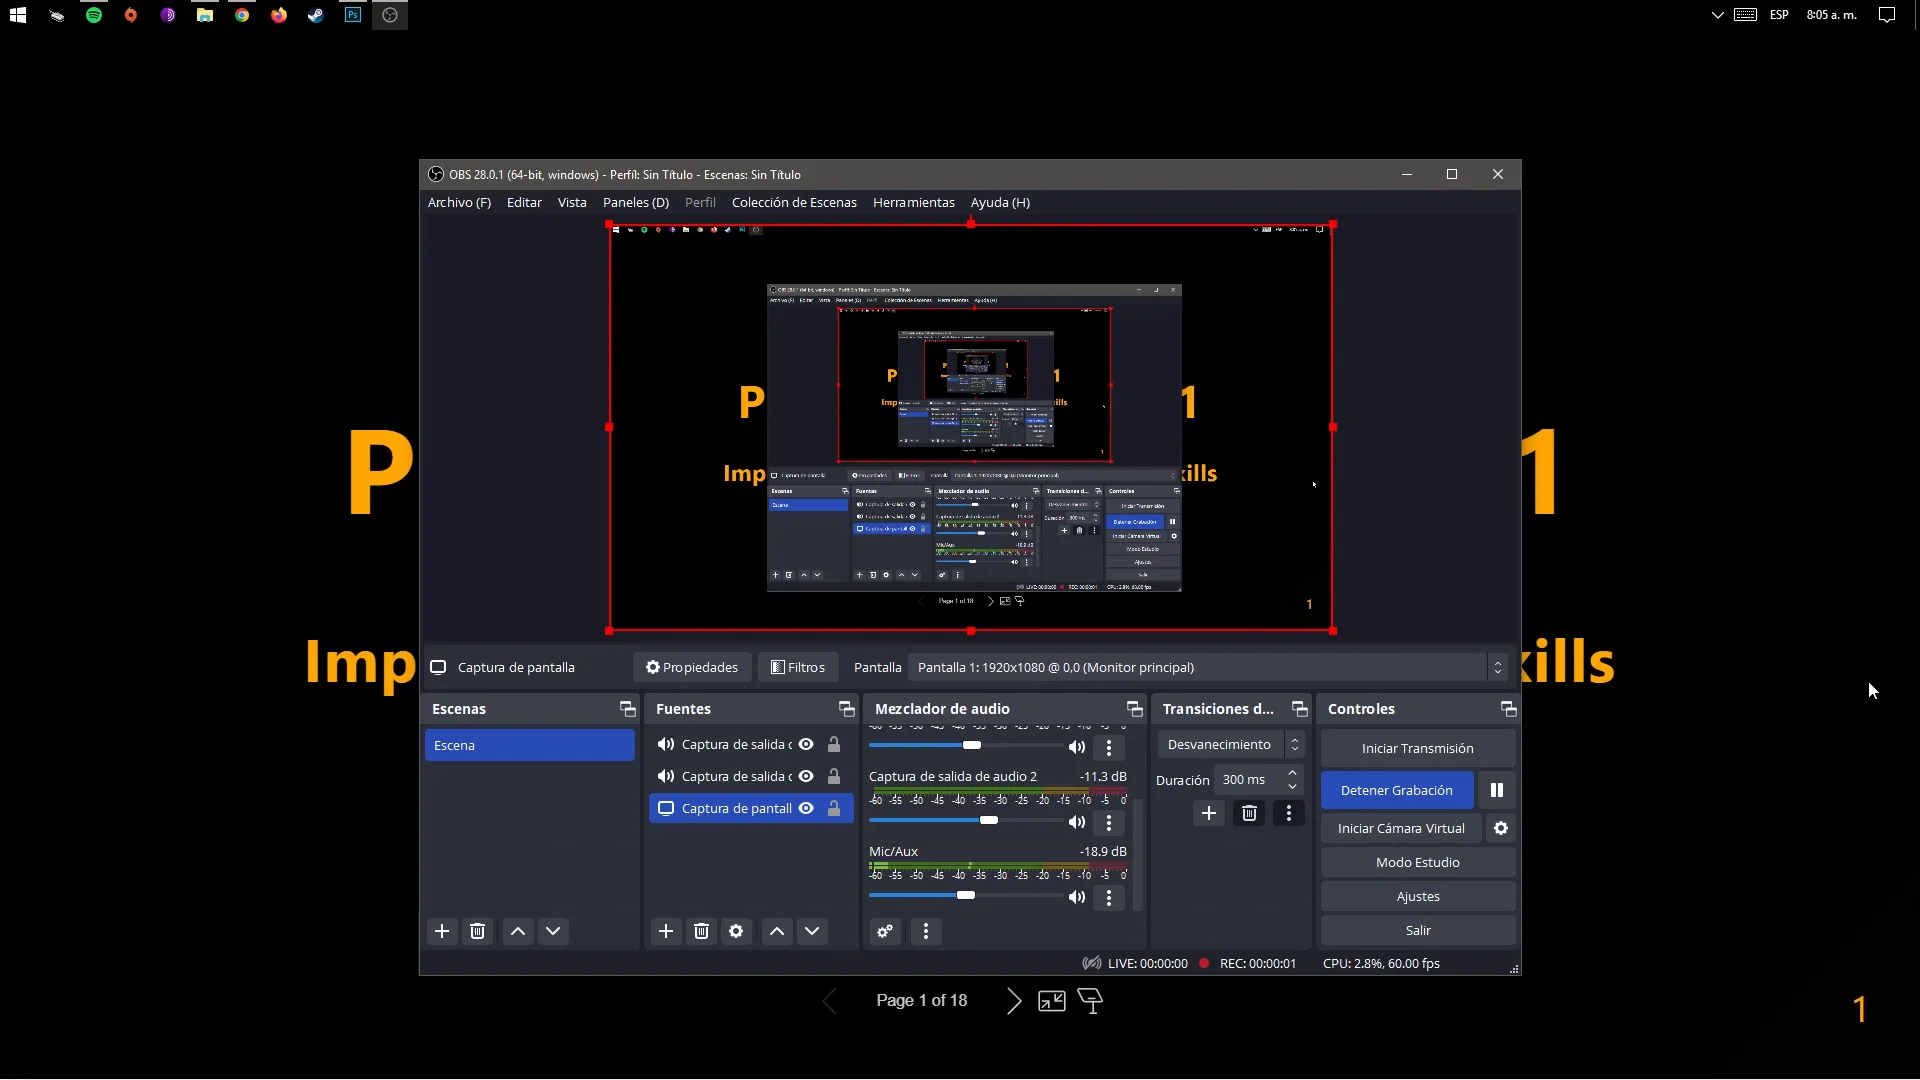Pause the recording with pause icon
Viewport: 1920px width, 1080px height.
click(x=1496, y=790)
